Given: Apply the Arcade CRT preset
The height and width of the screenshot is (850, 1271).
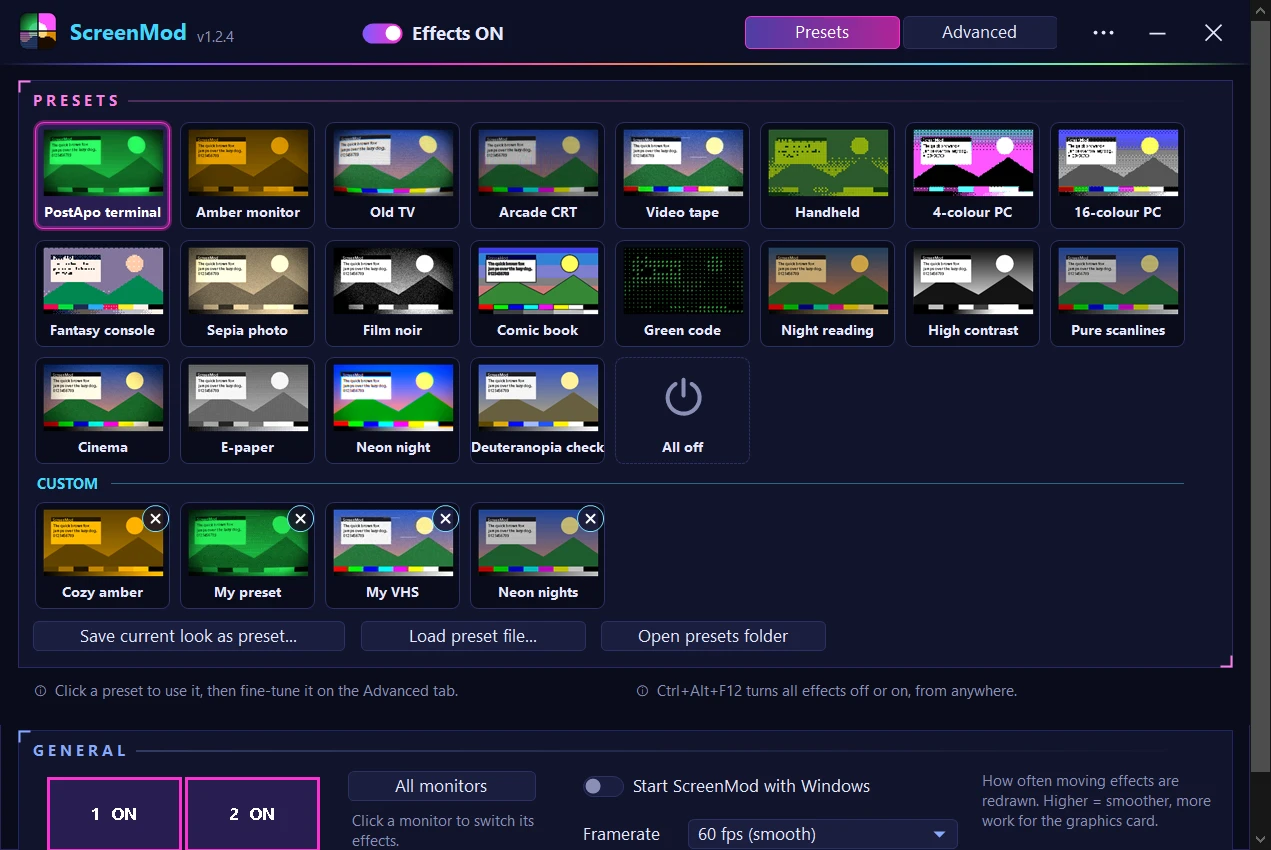Looking at the screenshot, I should pyautogui.click(x=538, y=176).
